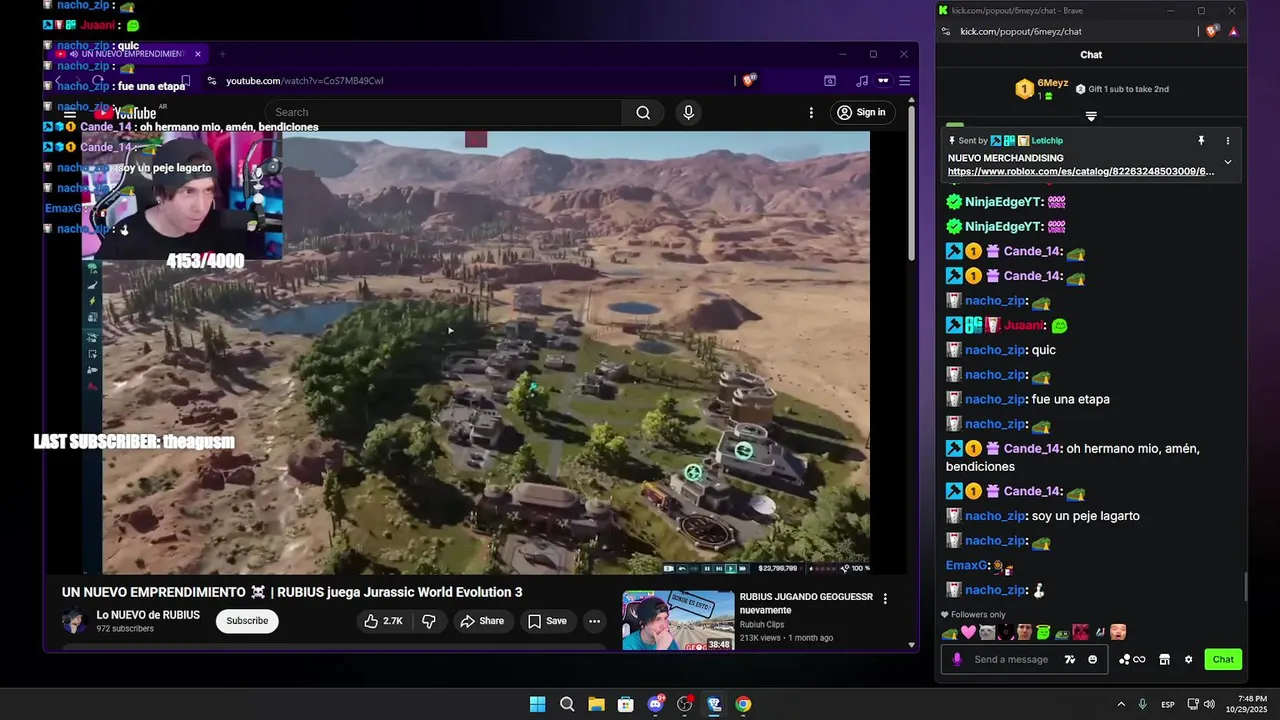Click the YouTube search magnifier button
The image size is (1280, 720).
(x=643, y=113)
